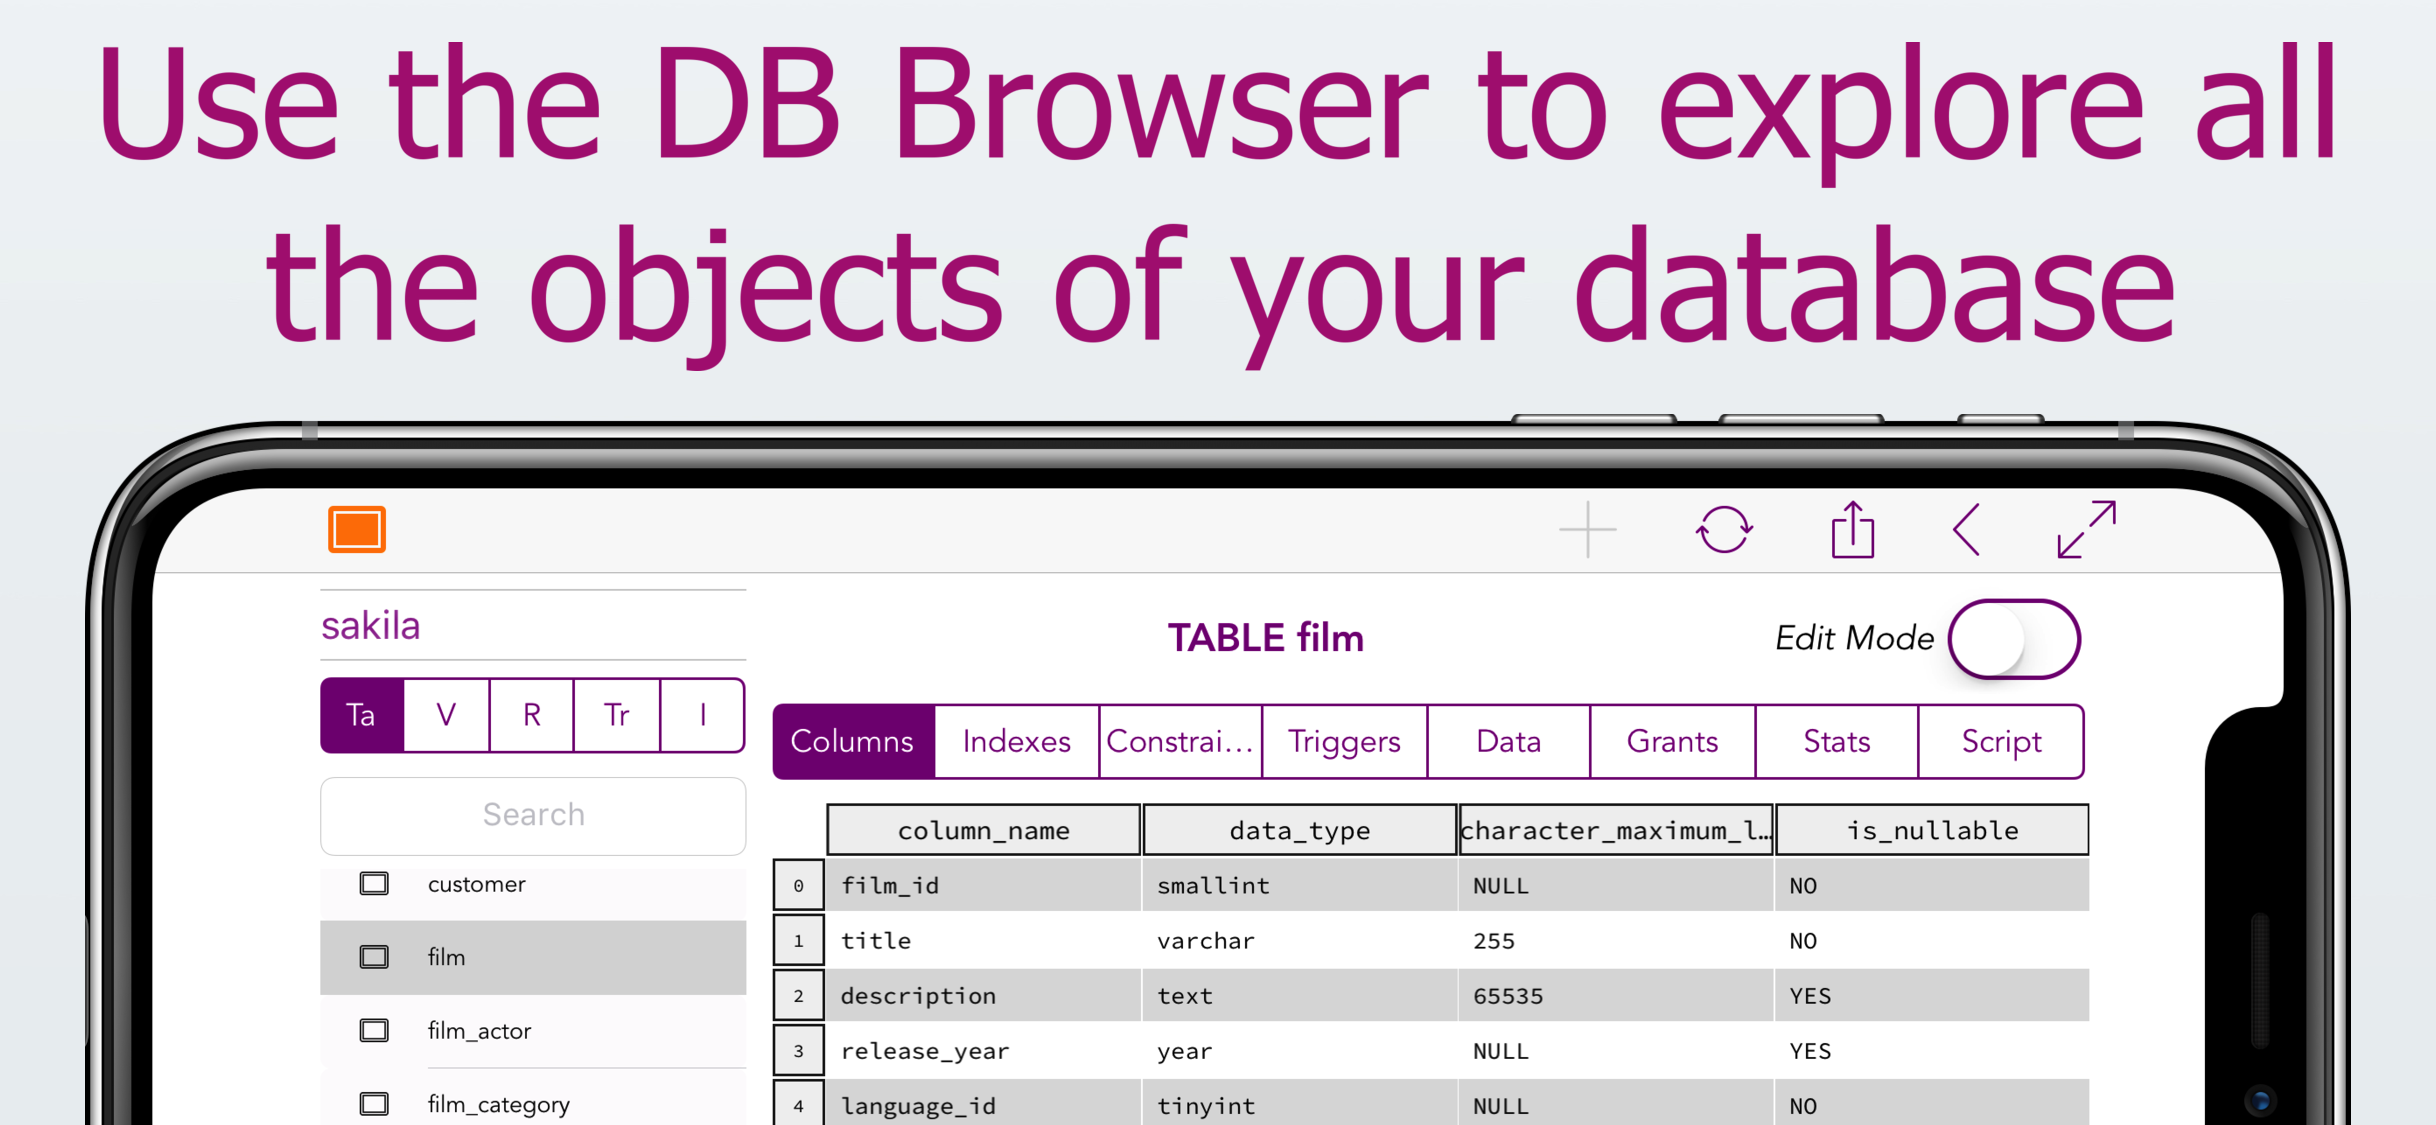
Task: Select the customer table in list
Action: click(x=533, y=884)
